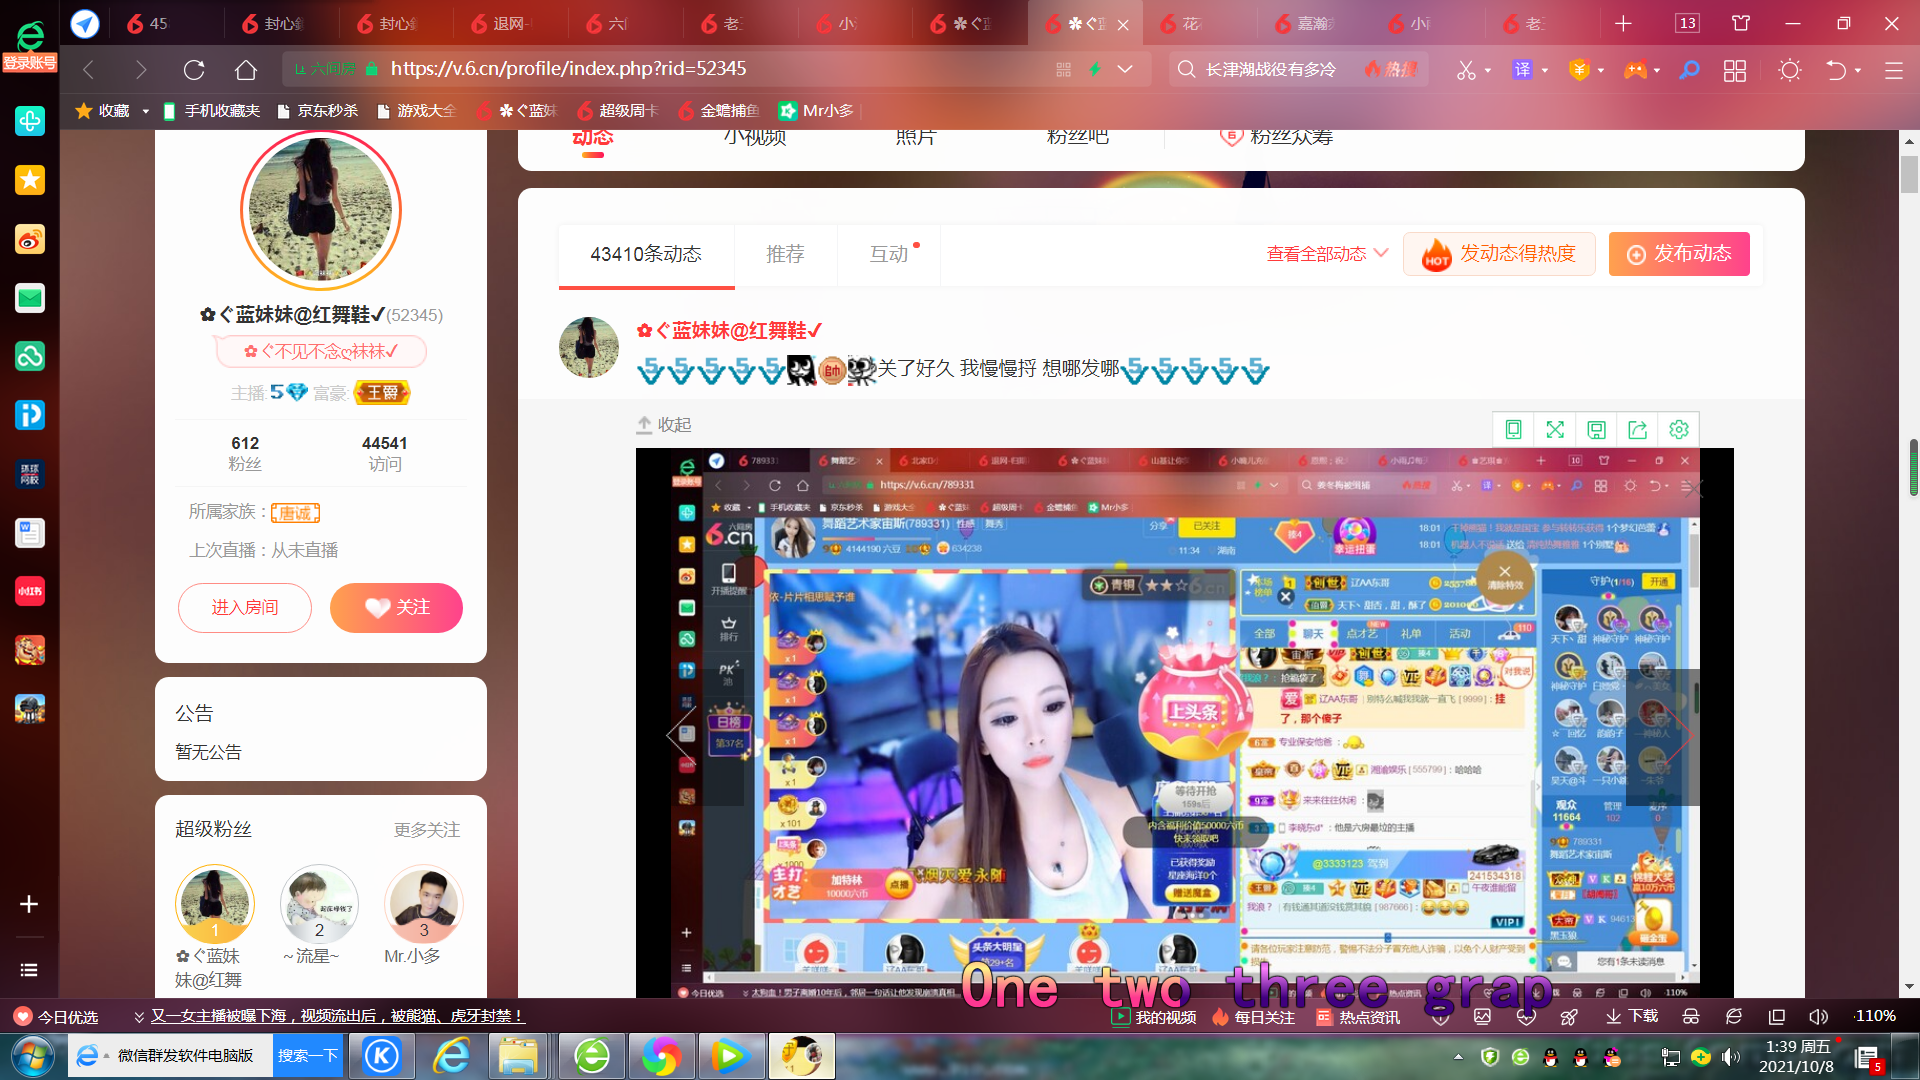Click the 发布动态 button
Viewport: 1920px width, 1080px height.
(x=1679, y=254)
